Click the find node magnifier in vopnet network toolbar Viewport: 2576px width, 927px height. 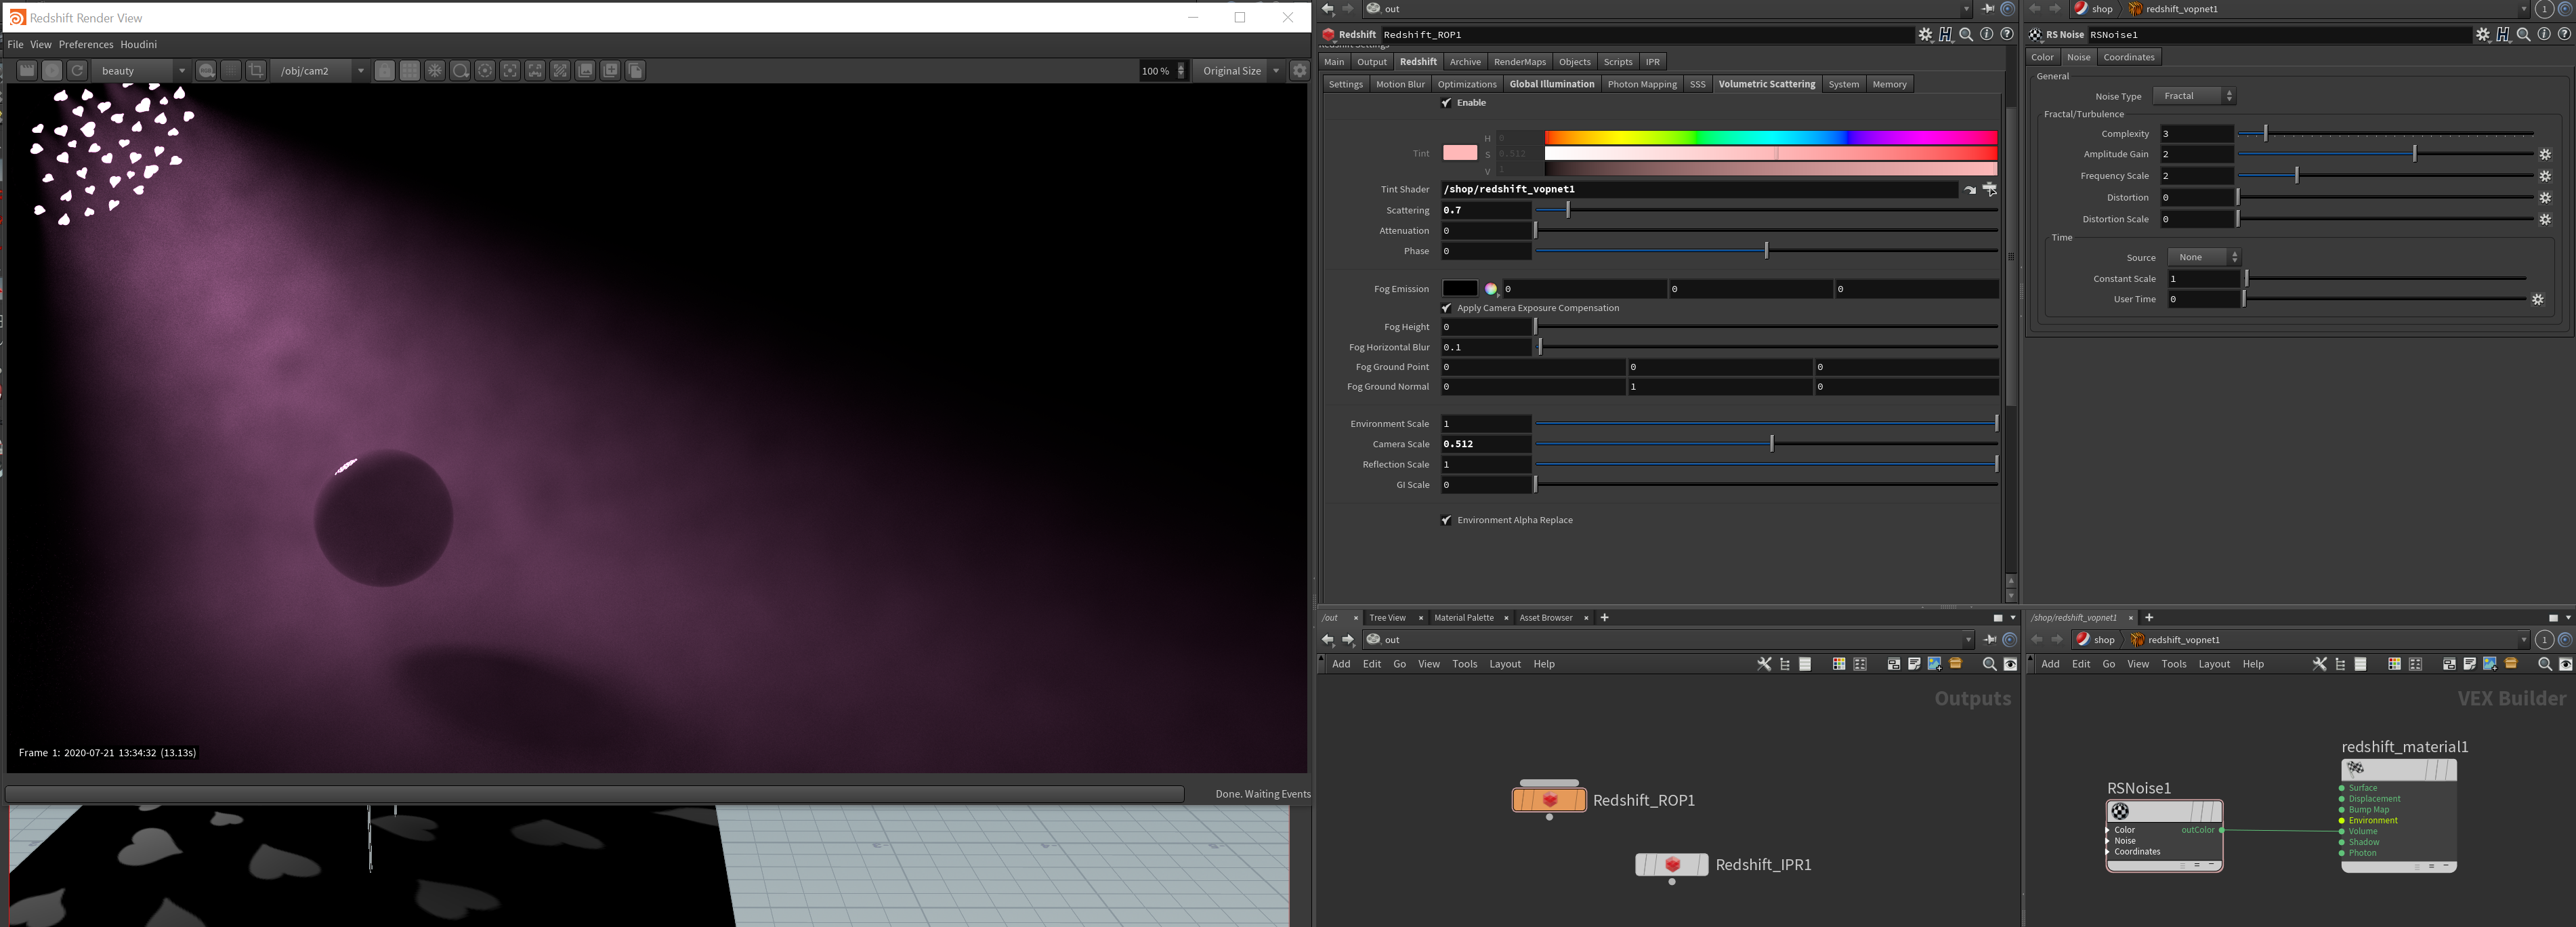tap(2545, 664)
